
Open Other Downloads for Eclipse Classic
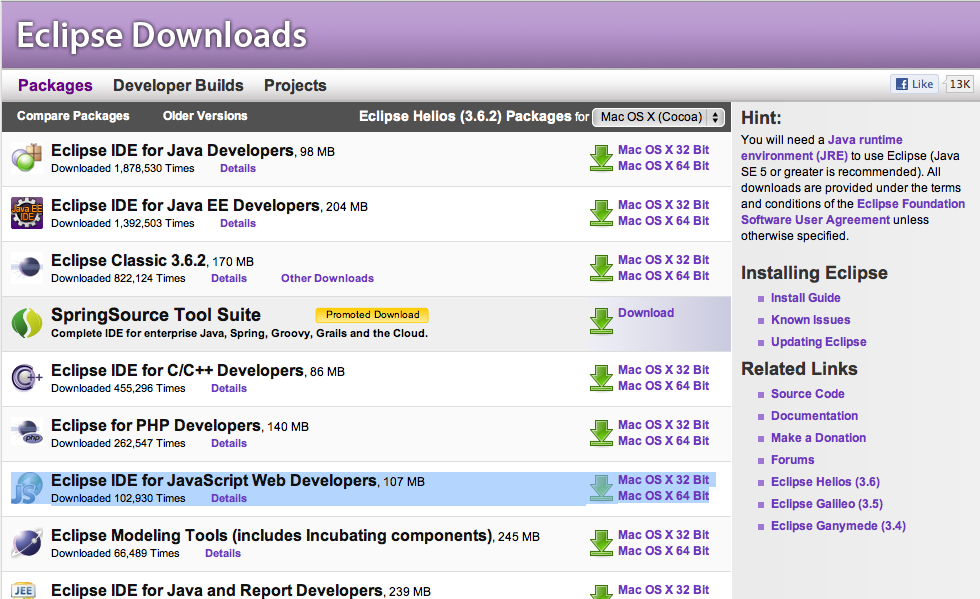click(327, 278)
